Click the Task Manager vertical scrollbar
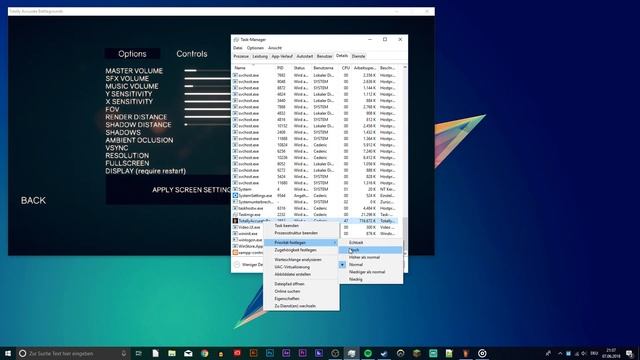The height and width of the screenshot is (360, 640). click(405, 159)
